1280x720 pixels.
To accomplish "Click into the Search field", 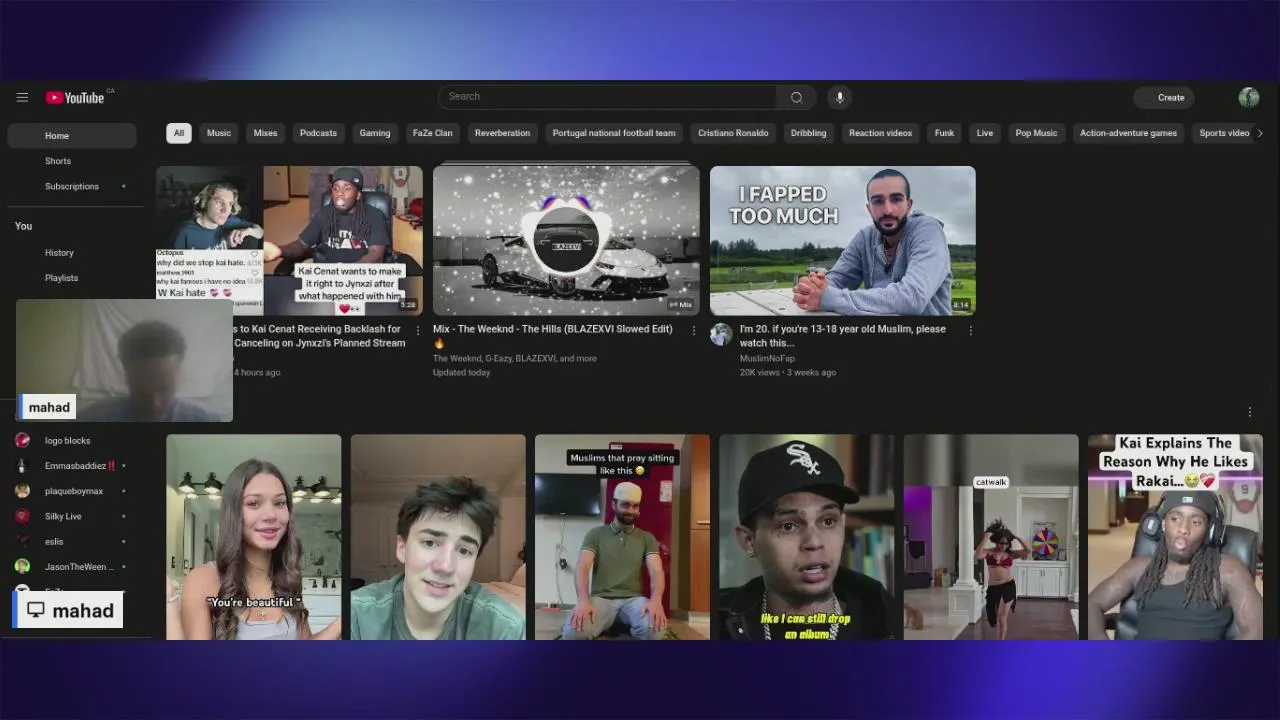I will point(607,97).
